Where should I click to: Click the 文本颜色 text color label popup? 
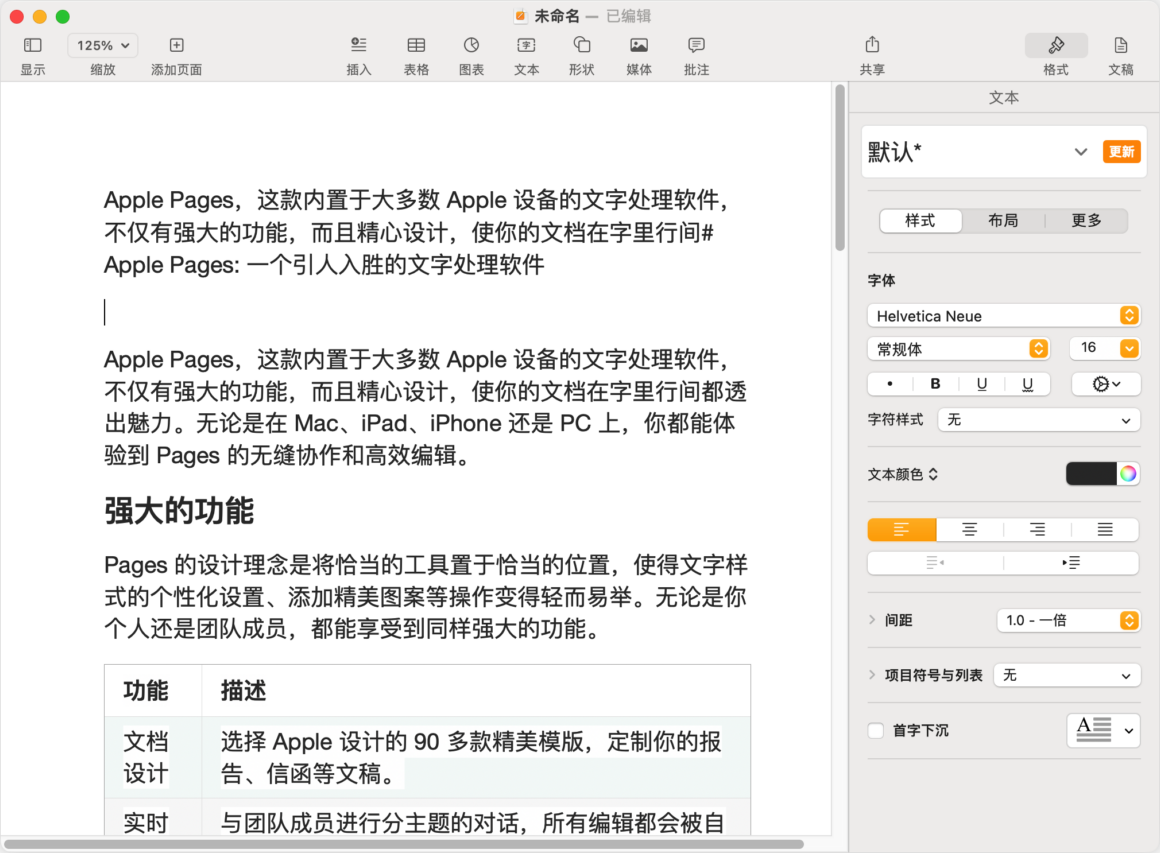[x=903, y=474]
